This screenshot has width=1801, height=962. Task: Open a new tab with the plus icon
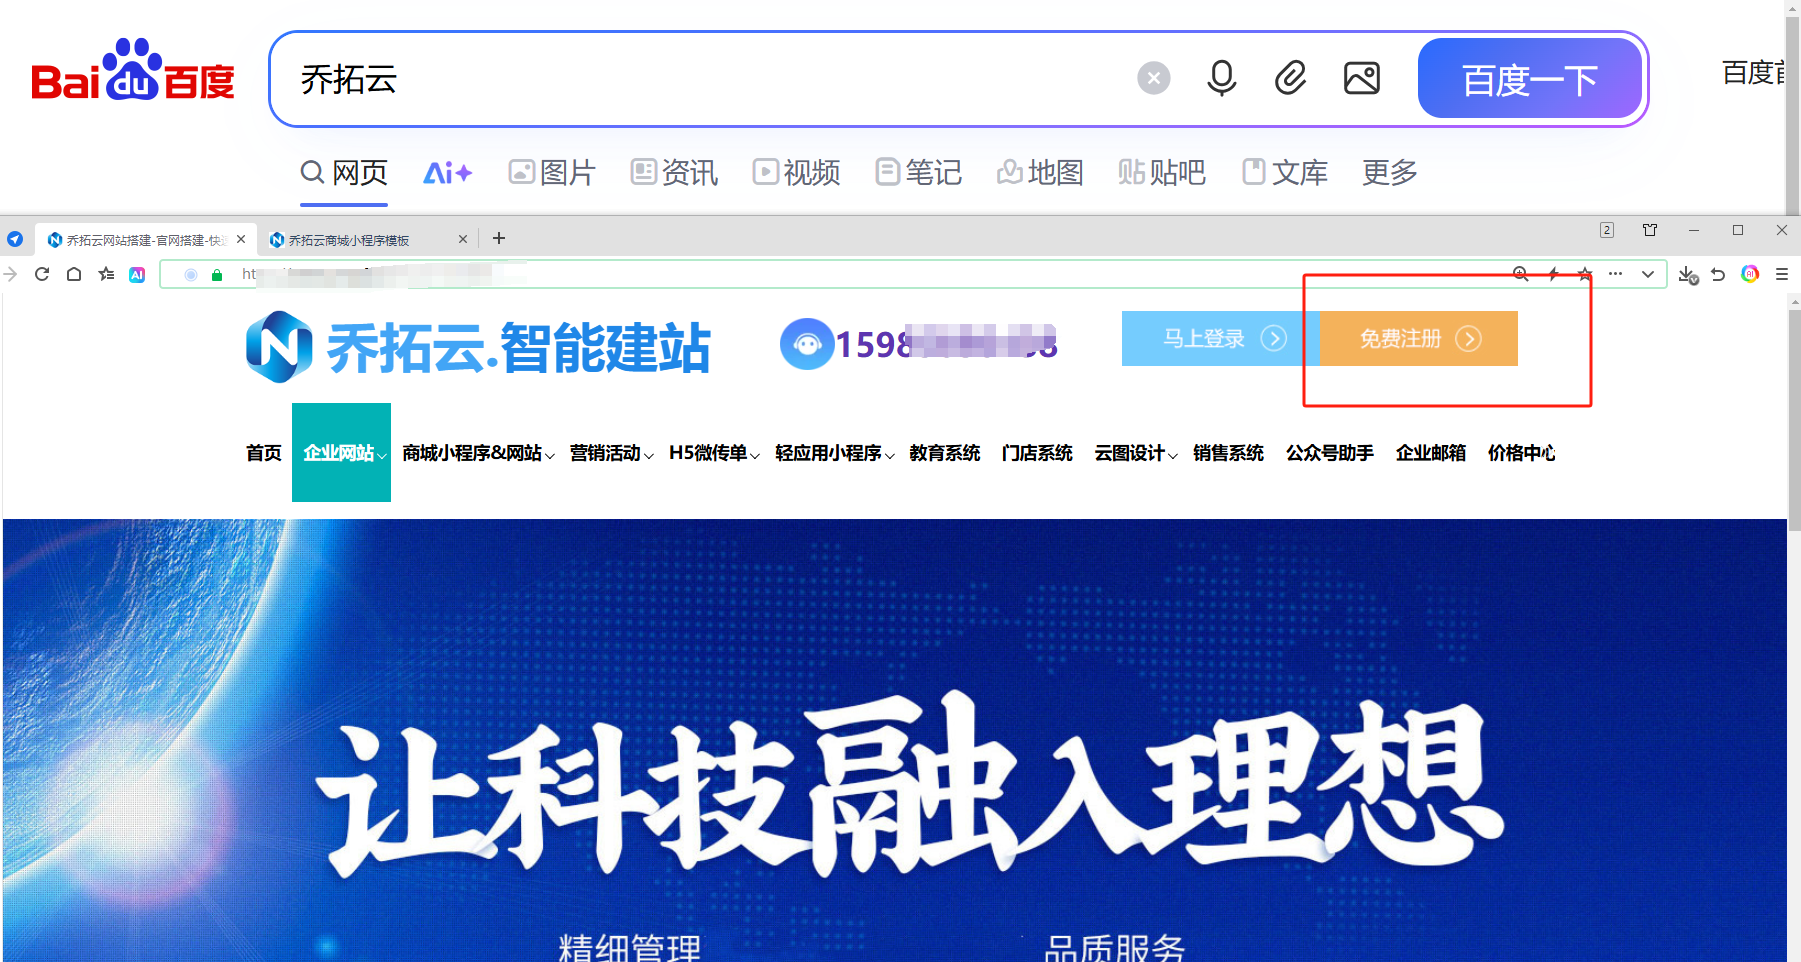pos(499,238)
